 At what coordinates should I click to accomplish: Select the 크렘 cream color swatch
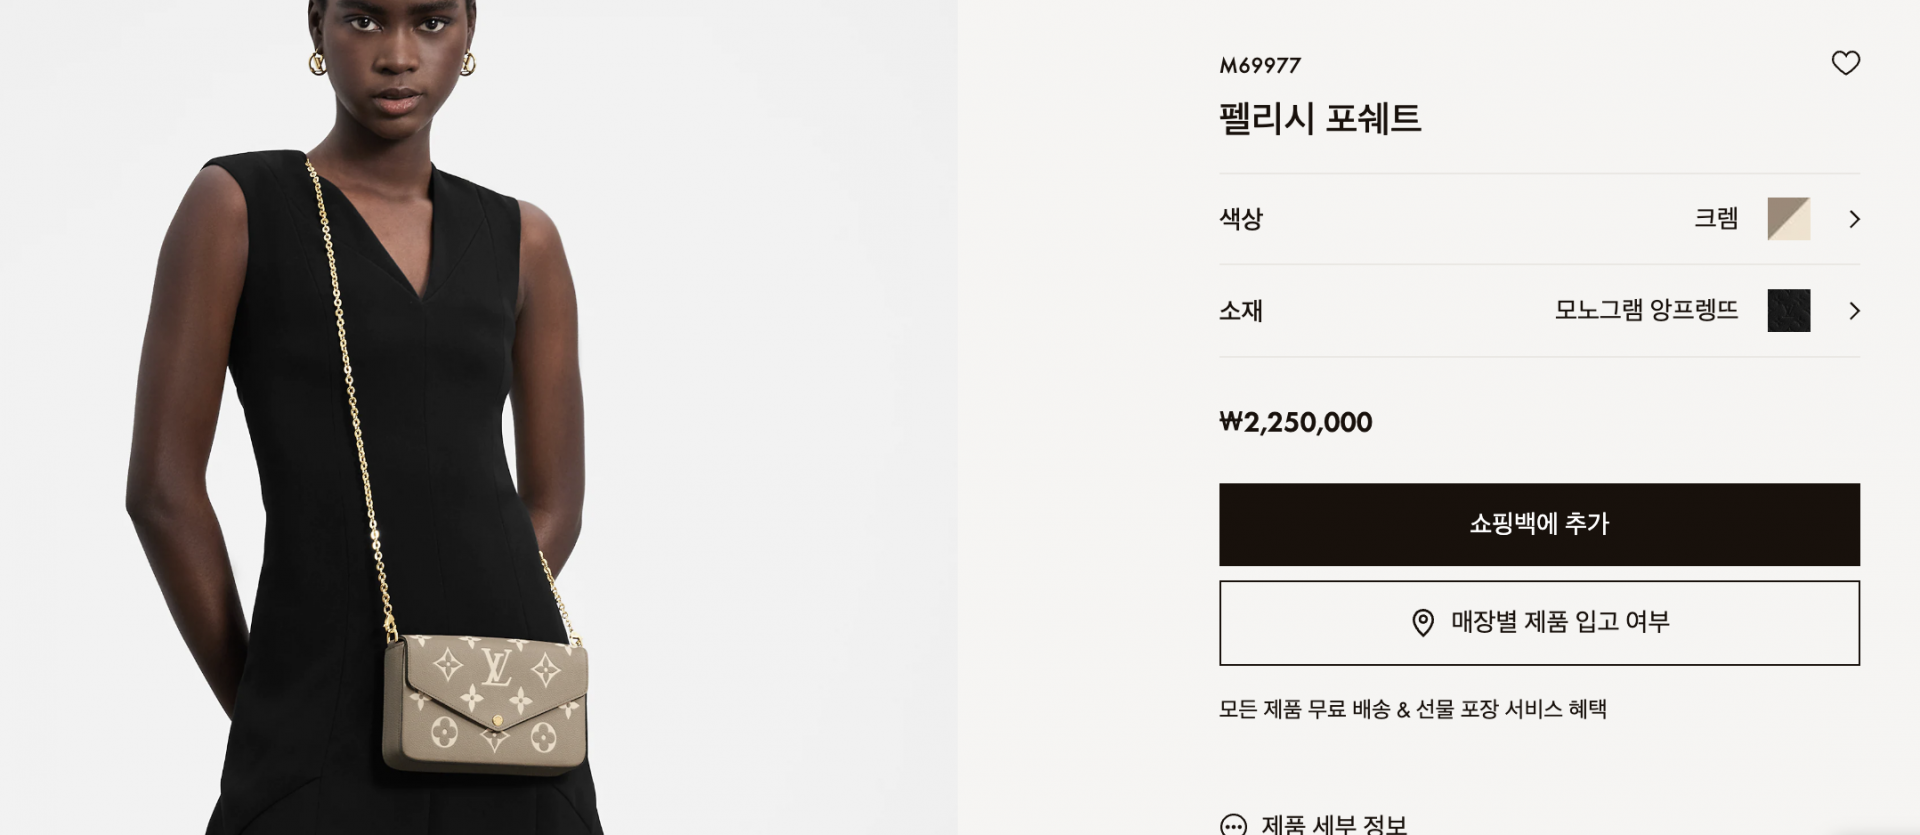click(x=1789, y=219)
